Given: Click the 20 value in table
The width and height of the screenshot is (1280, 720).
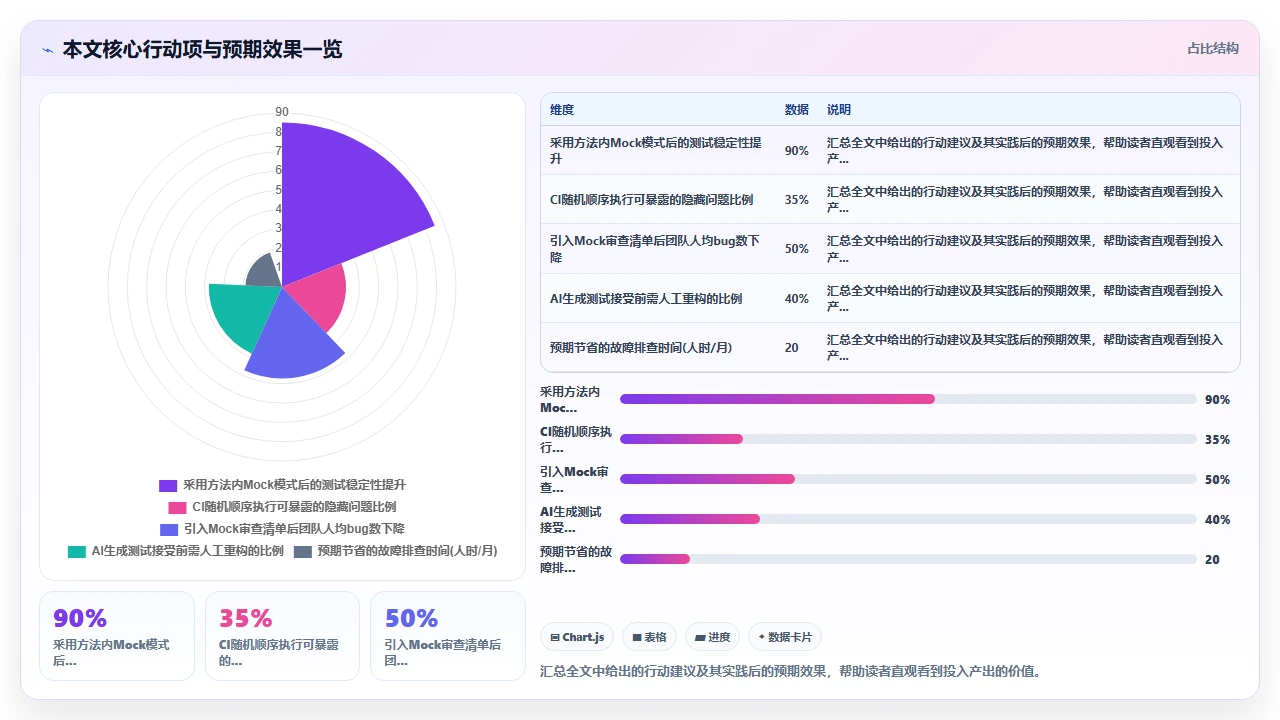Looking at the screenshot, I should click(792, 347).
